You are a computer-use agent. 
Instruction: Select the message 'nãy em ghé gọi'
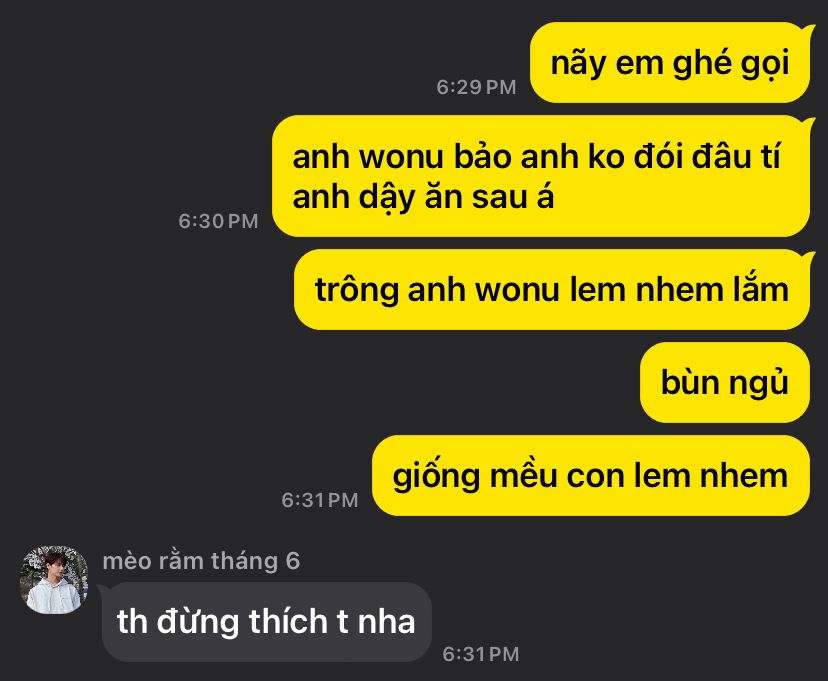[670, 63]
